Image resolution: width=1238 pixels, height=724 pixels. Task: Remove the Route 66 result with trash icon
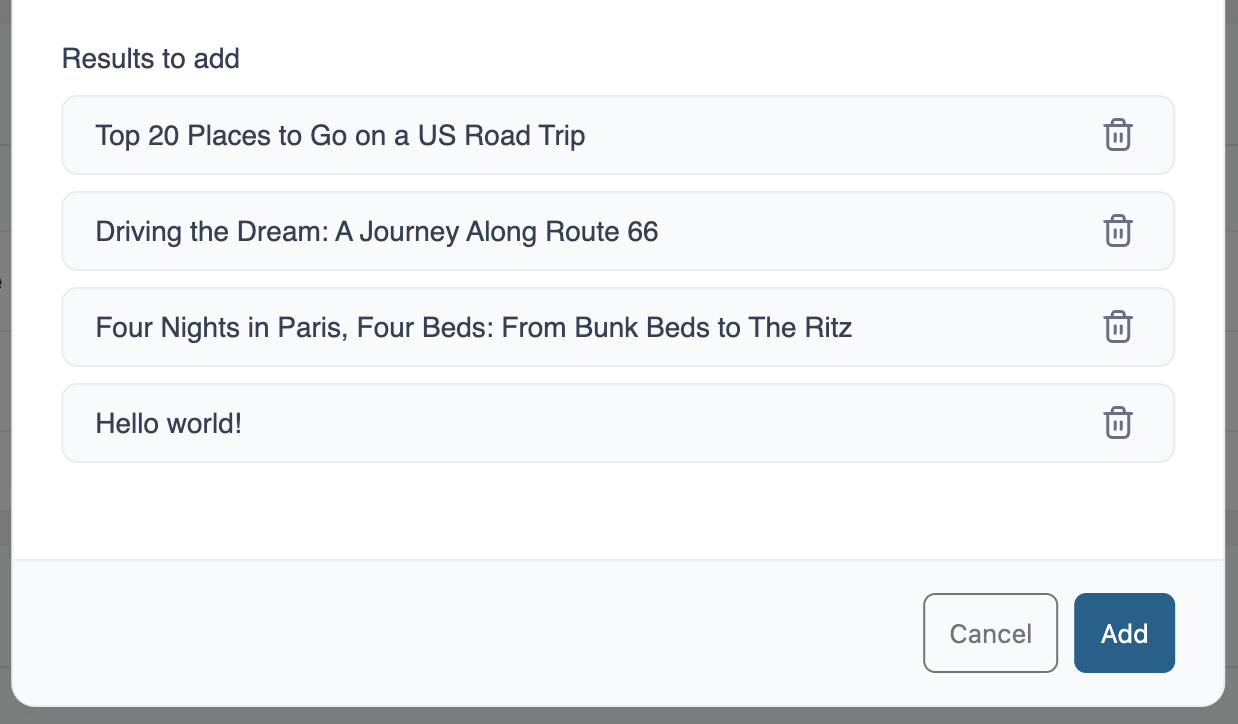click(1117, 231)
